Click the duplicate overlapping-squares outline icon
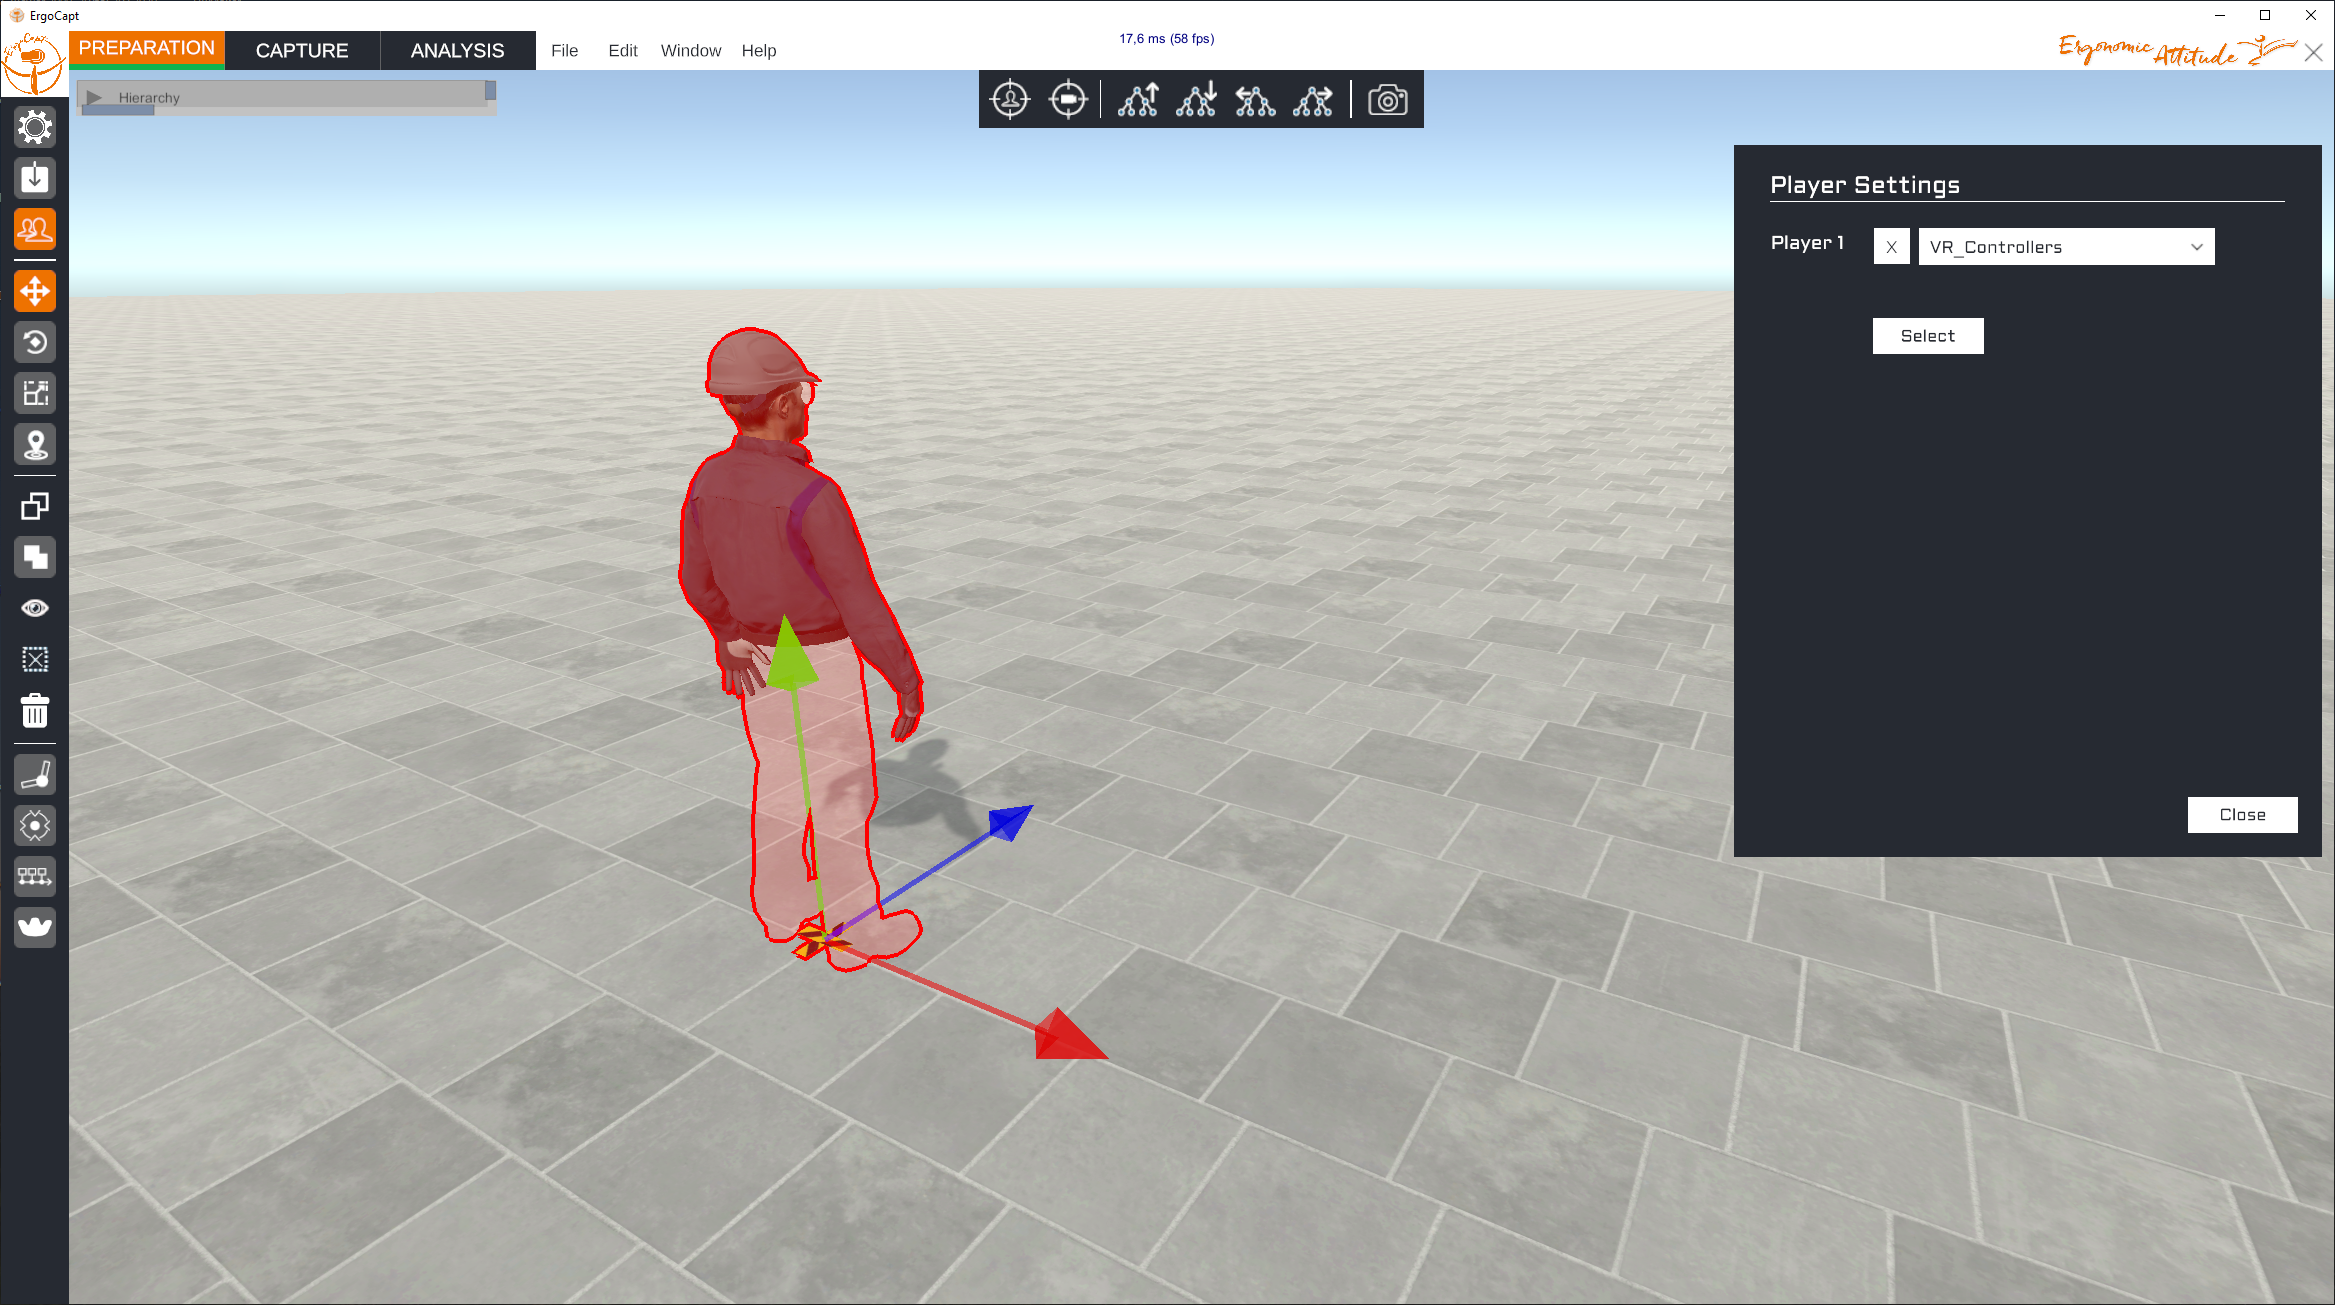Viewport: 2335px width, 1305px height. [x=35, y=506]
